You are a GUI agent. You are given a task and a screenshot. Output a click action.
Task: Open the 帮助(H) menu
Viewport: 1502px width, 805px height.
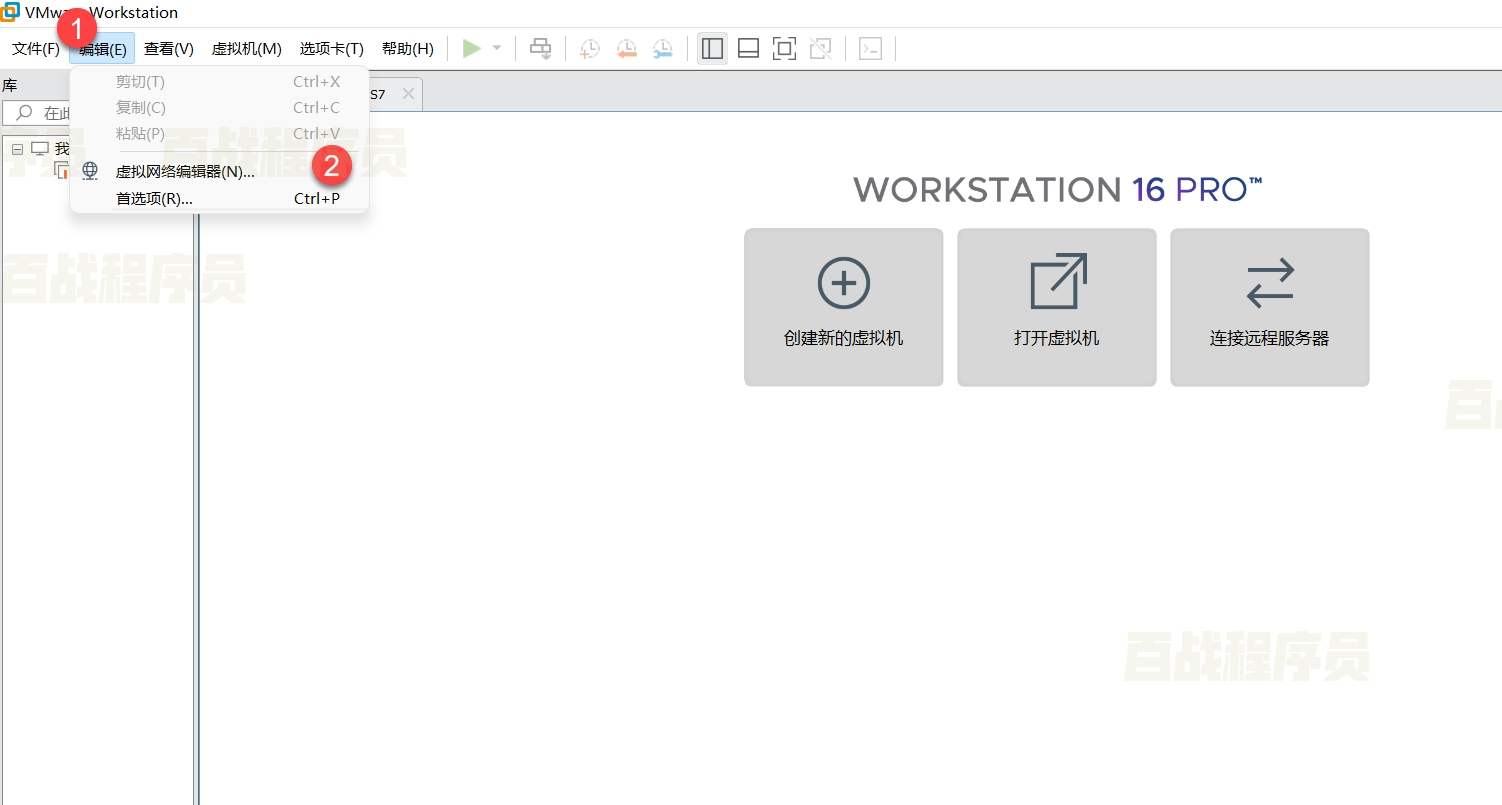point(407,49)
